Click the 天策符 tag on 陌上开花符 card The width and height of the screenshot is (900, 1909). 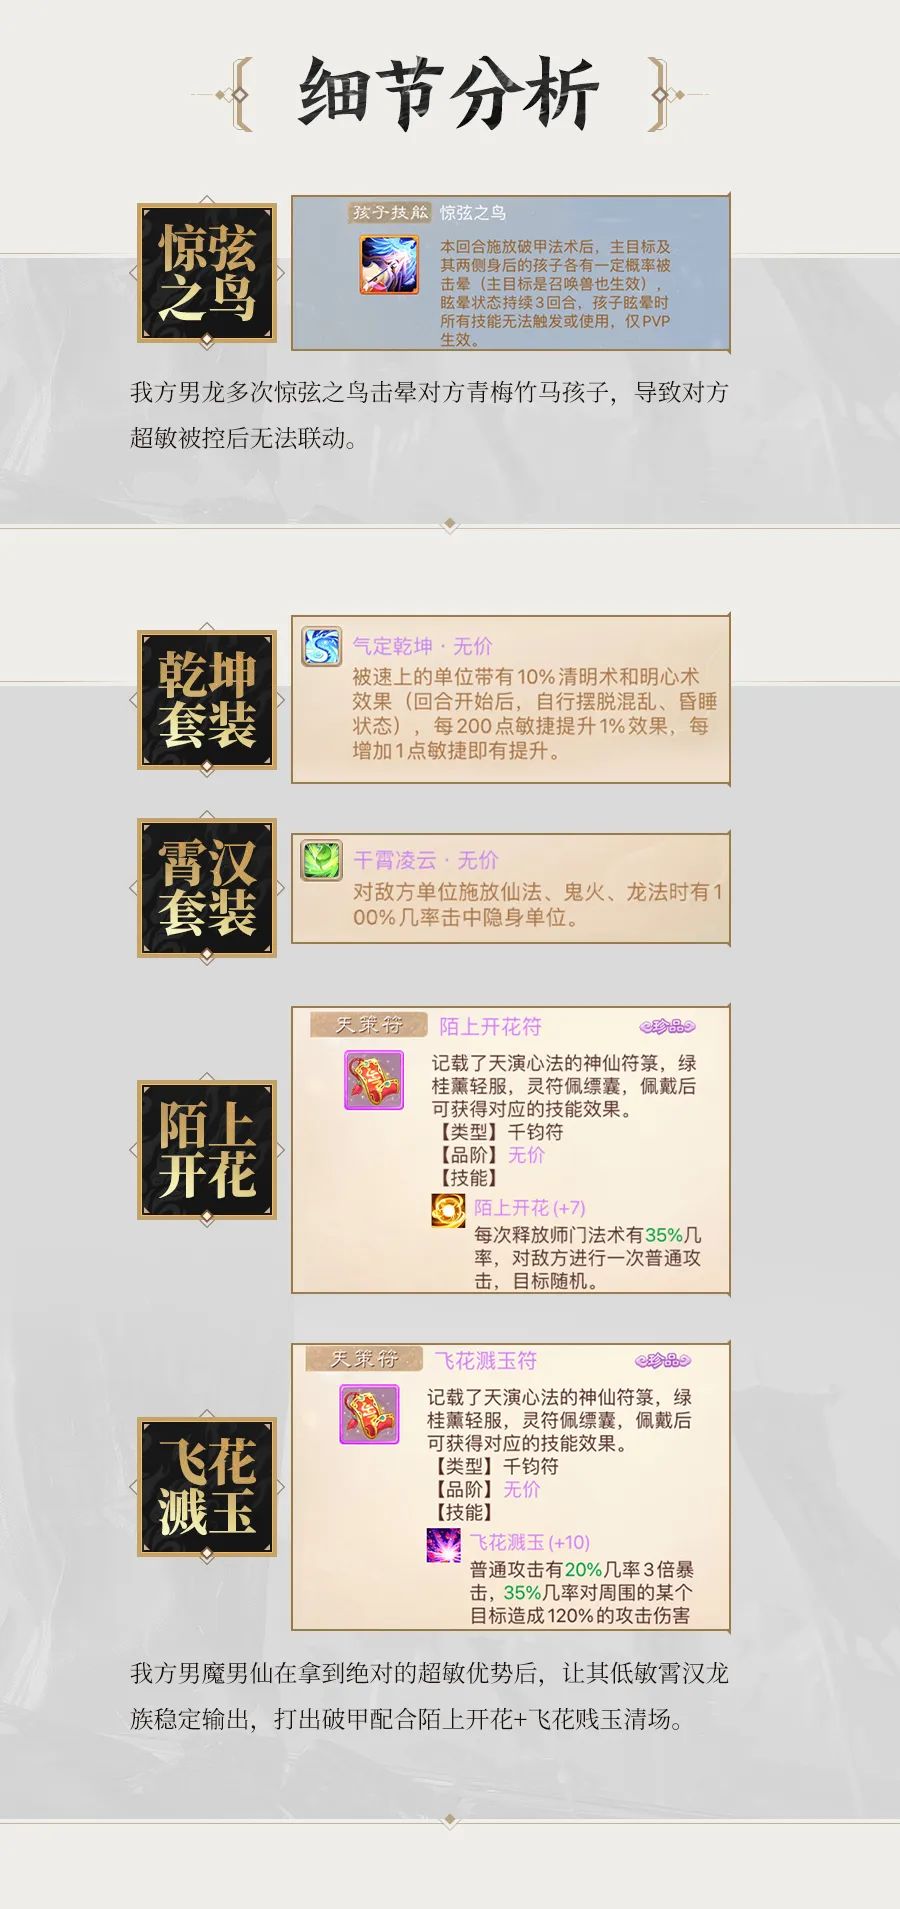pos(369,1025)
